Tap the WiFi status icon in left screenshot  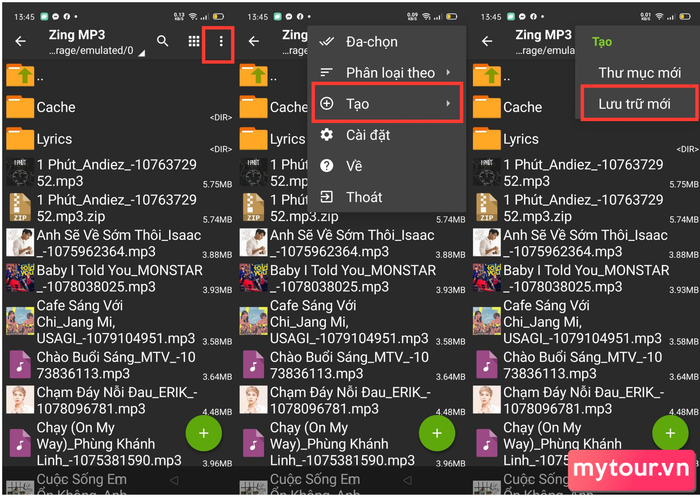(193, 17)
